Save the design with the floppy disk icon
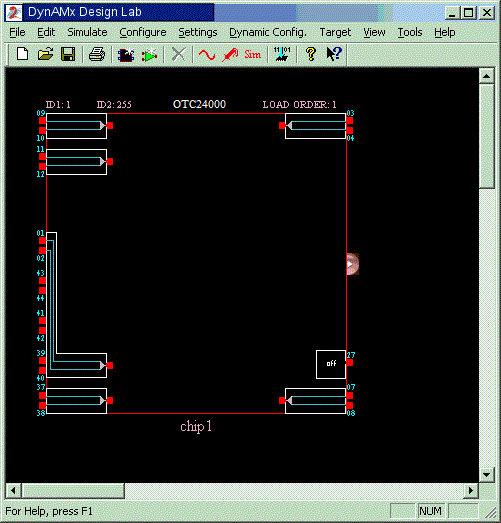 [68, 54]
